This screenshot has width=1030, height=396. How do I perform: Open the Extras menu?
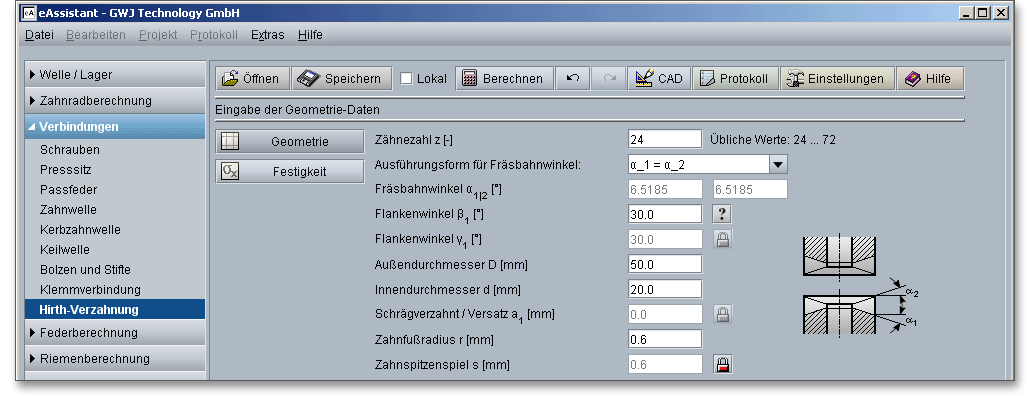(x=268, y=35)
